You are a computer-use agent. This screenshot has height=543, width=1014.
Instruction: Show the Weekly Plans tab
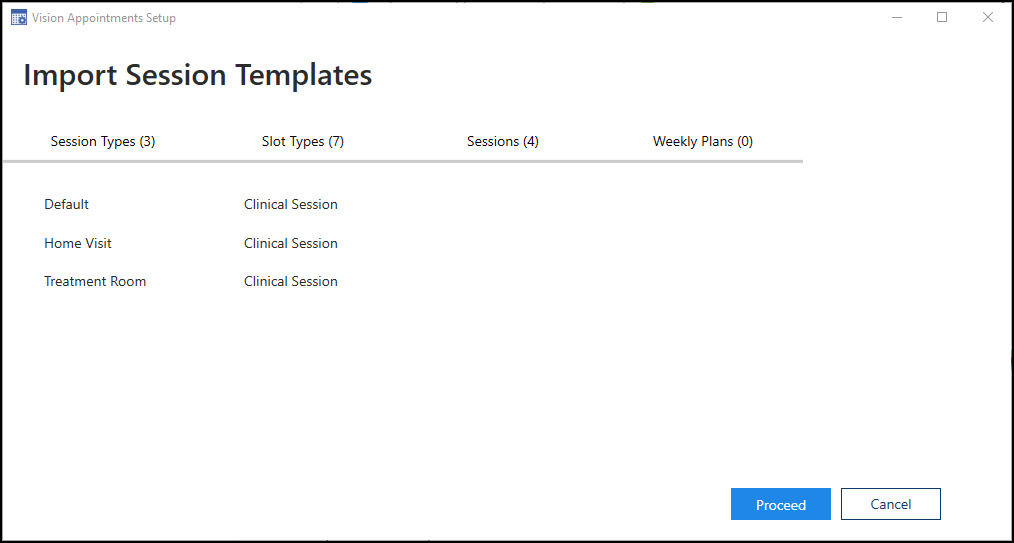(703, 142)
